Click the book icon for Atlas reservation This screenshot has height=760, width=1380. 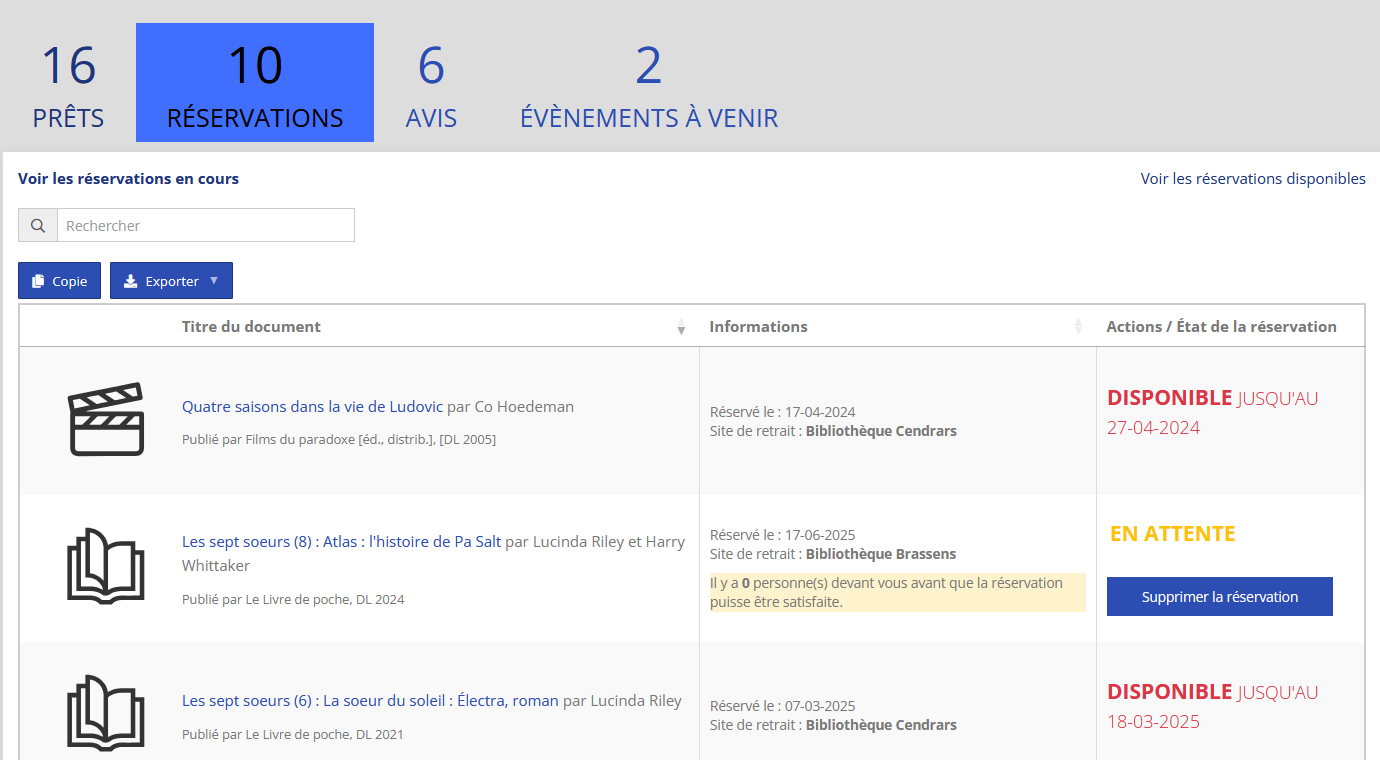[x=106, y=566]
